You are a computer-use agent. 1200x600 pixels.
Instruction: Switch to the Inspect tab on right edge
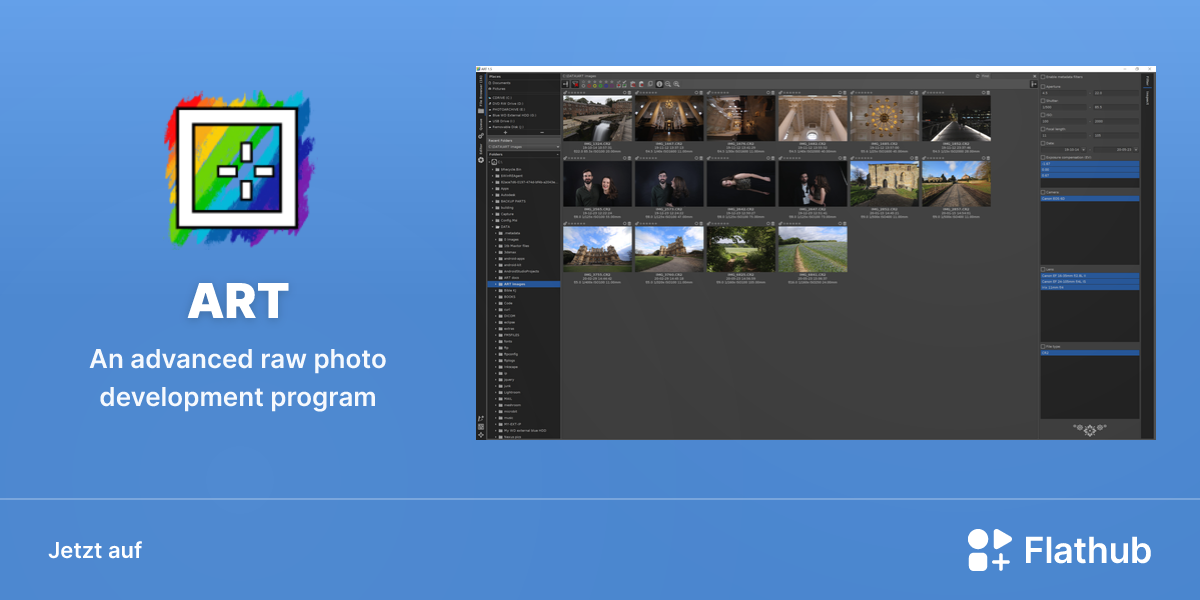(x=1147, y=98)
